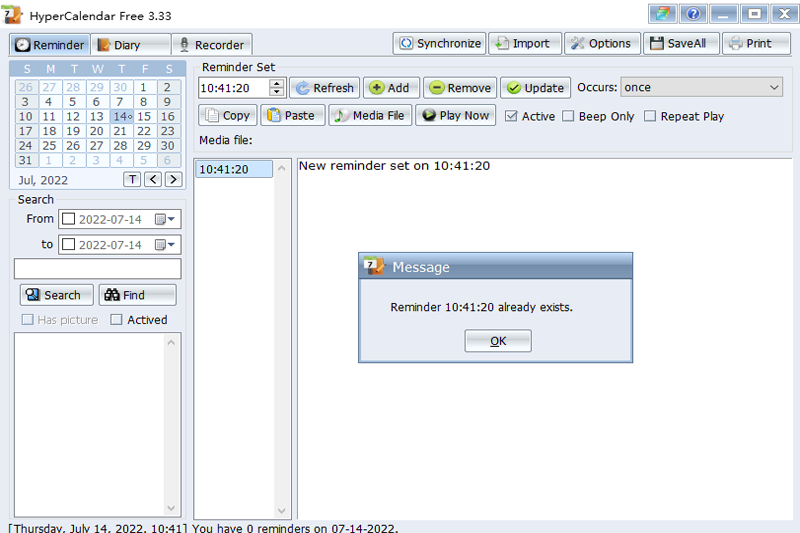Toggle the Active checkbox
The height and width of the screenshot is (533, 800).
click(x=511, y=116)
